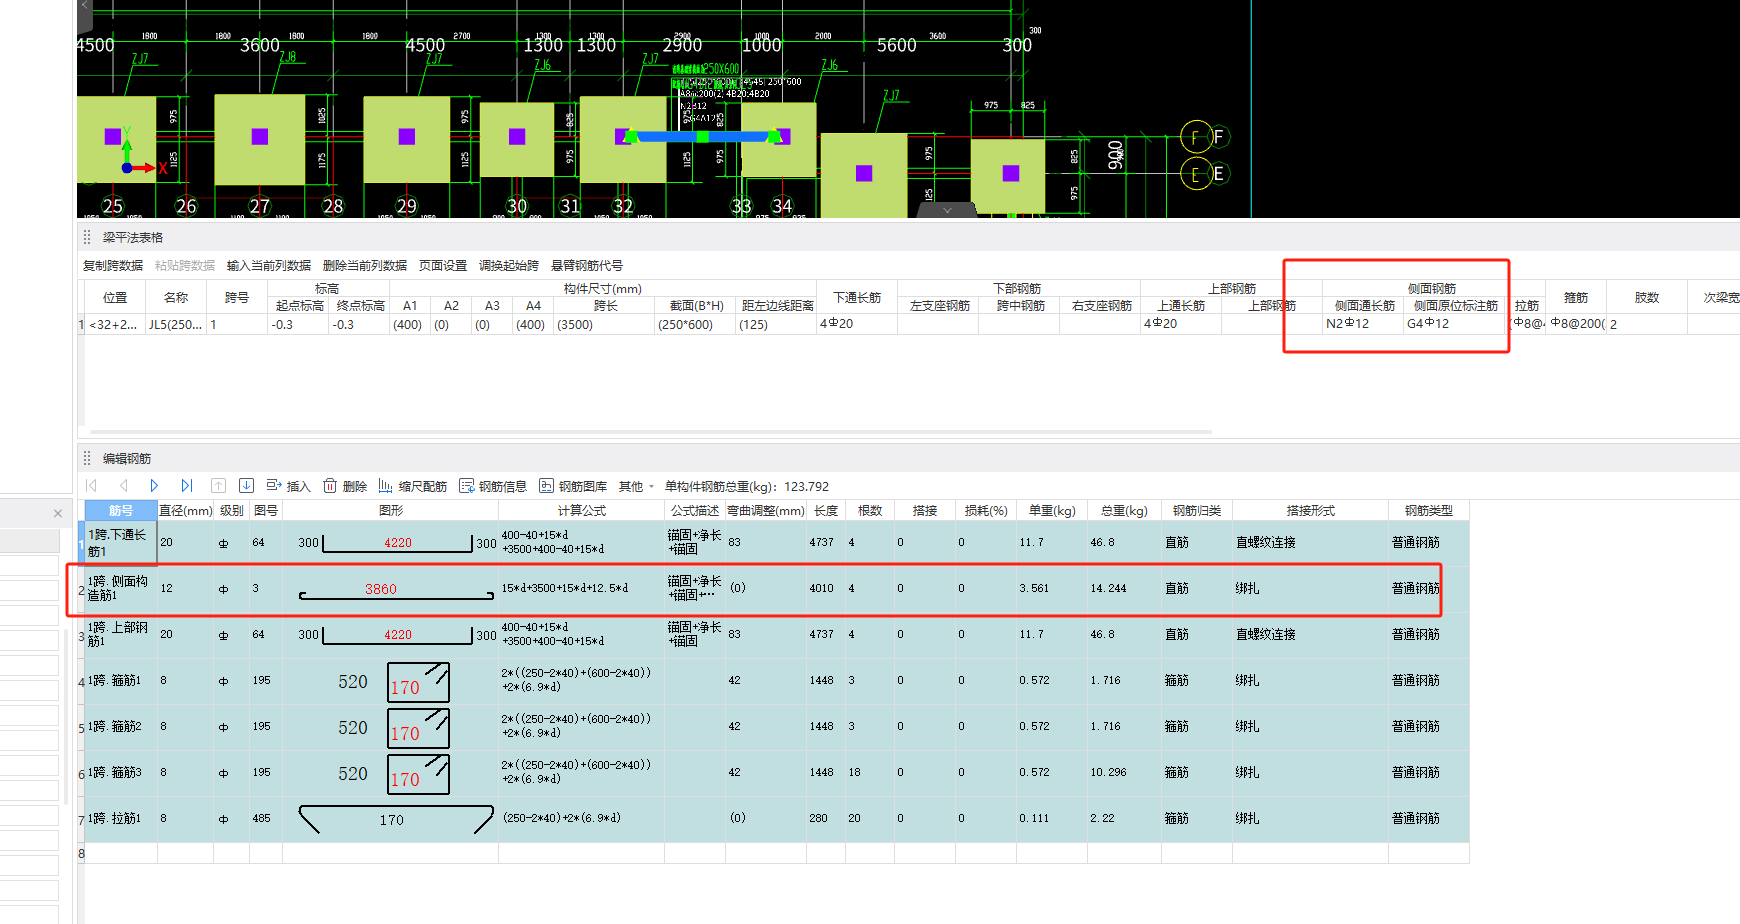Screen dimensions: 1740x924
Task: Expand the 其他 dropdown menu
Action: [636, 486]
